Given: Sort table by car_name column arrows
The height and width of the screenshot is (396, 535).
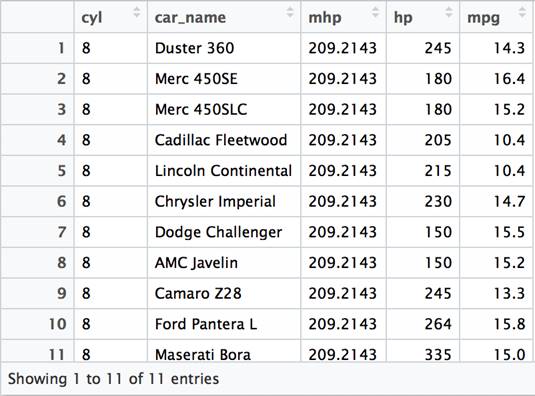Looking at the screenshot, I should pos(290,12).
